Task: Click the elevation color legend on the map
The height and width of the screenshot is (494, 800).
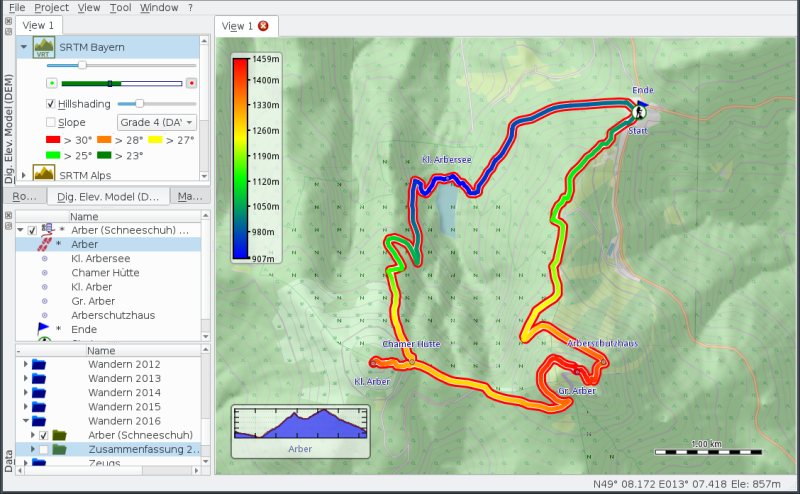Action: 256,158
